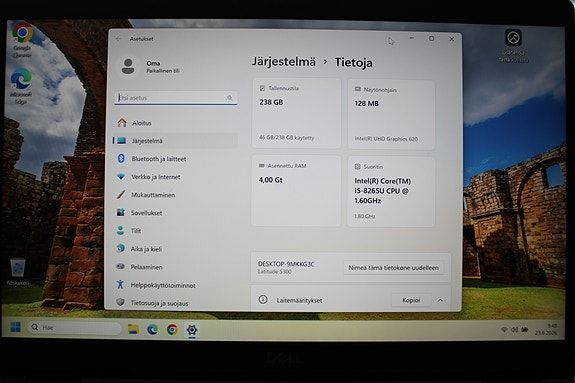Collapse the Laitemääritykset section chevron
The image size is (575, 383).
pos(440,300)
